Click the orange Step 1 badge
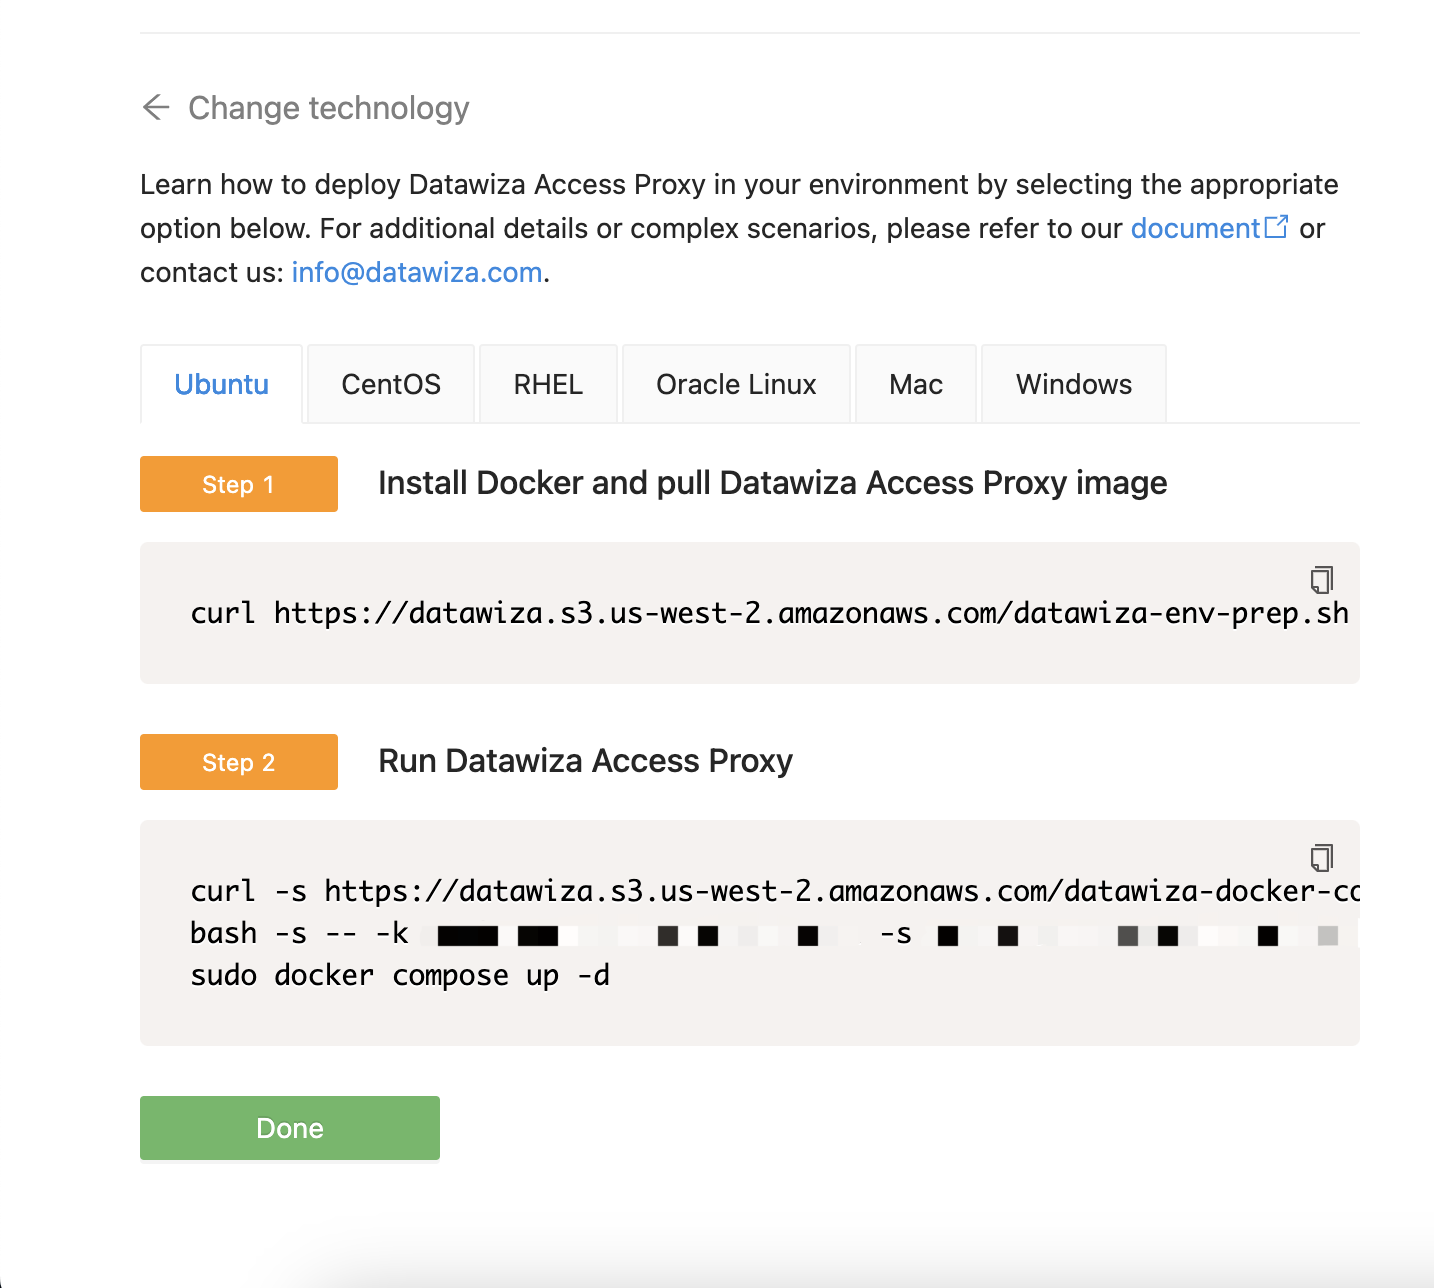The height and width of the screenshot is (1288, 1434). point(239,484)
